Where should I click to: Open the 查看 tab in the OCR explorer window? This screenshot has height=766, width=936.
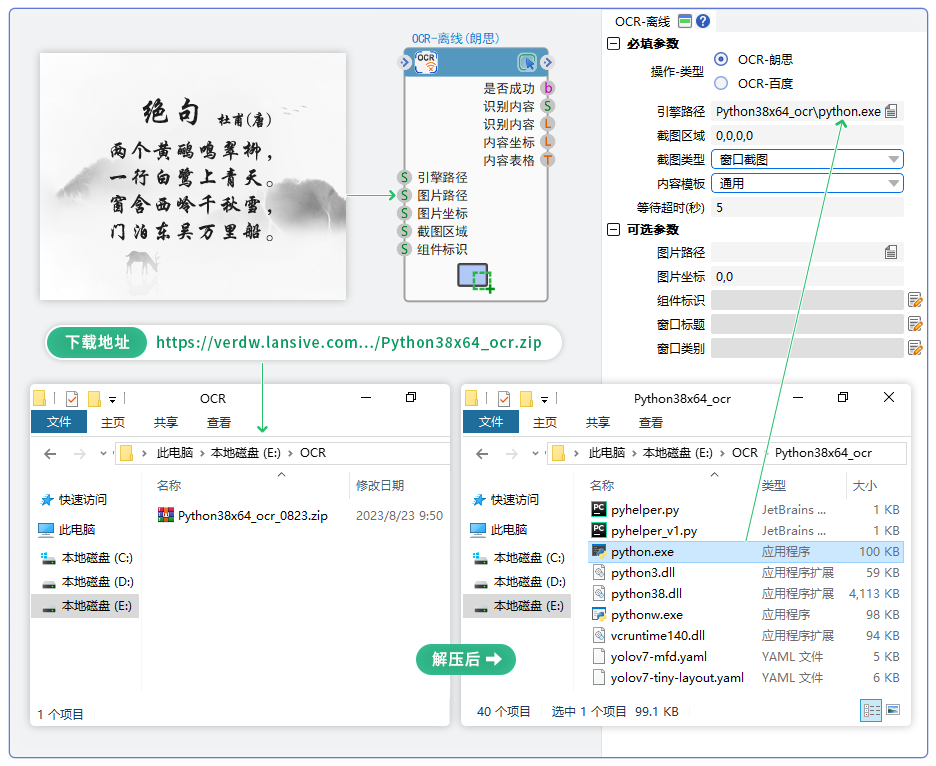[218, 422]
